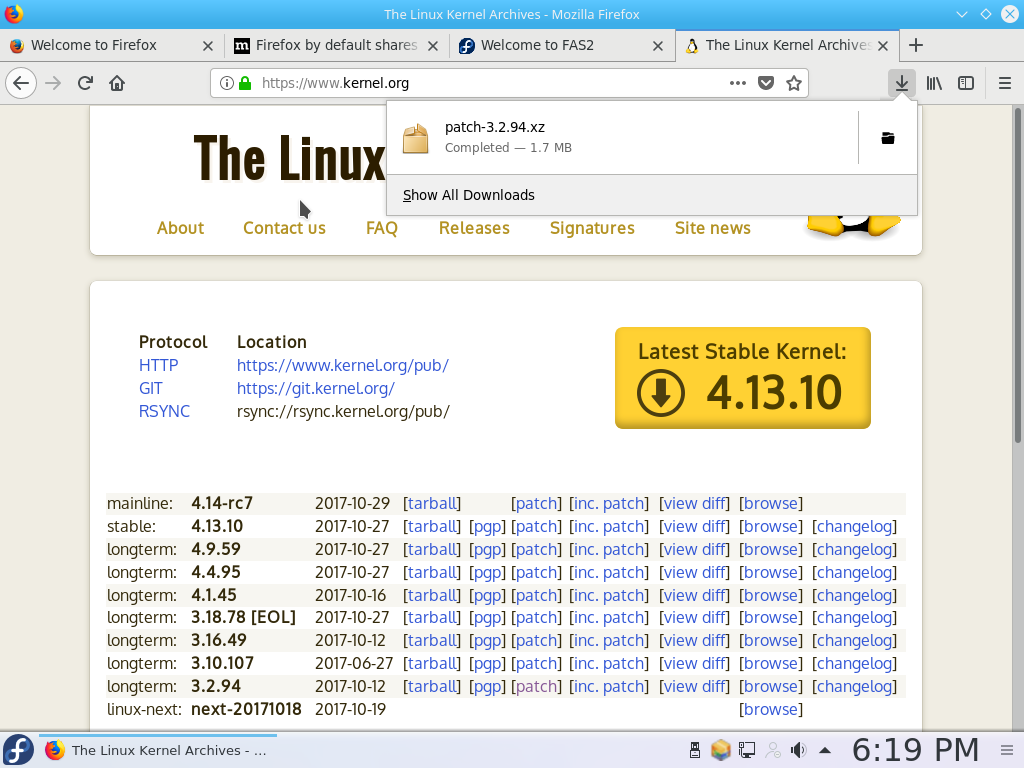Close the Firefox by default shares tab

[432, 46]
